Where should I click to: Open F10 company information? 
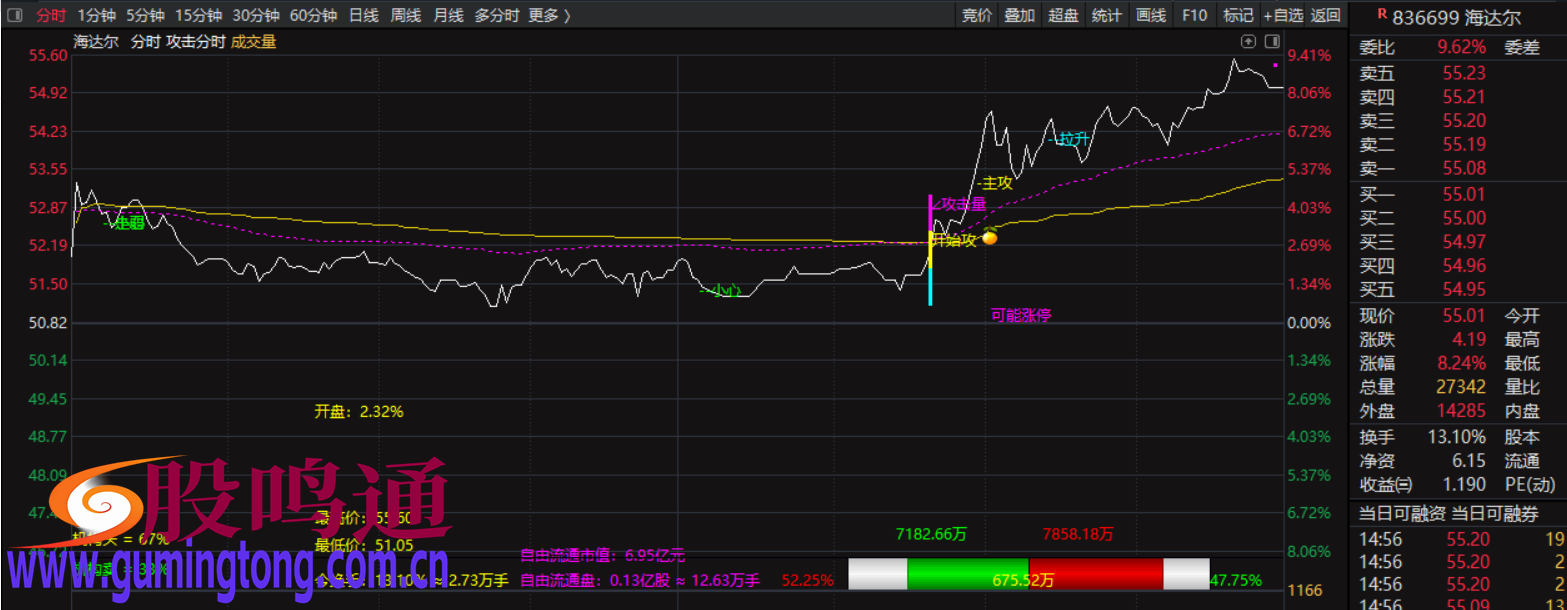point(1194,15)
